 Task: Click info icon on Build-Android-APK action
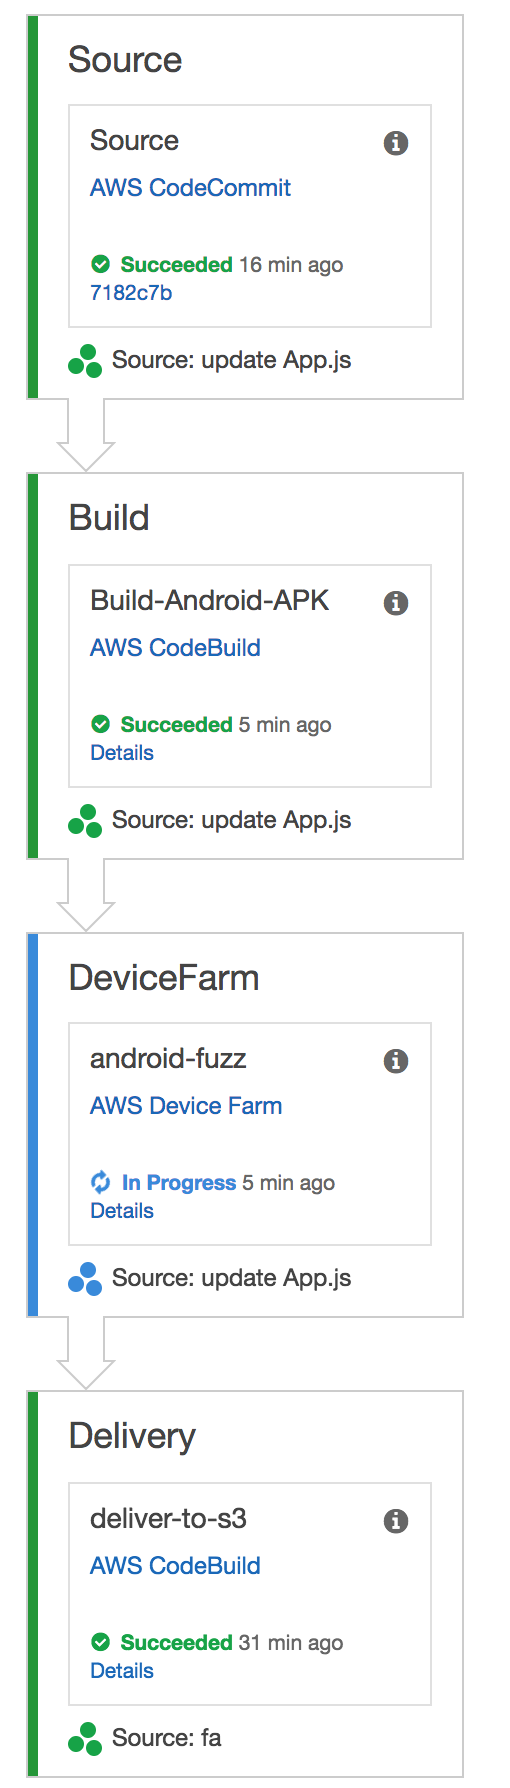396,603
